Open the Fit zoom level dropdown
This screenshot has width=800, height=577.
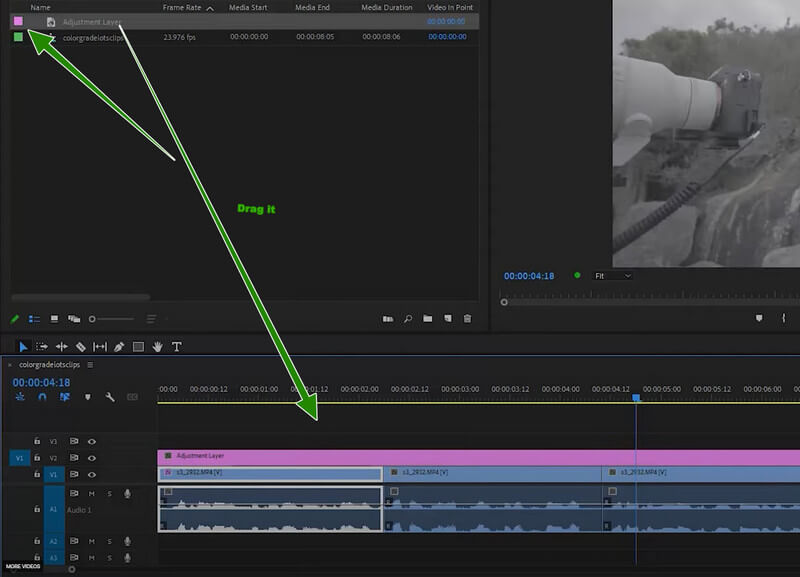(612, 275)
